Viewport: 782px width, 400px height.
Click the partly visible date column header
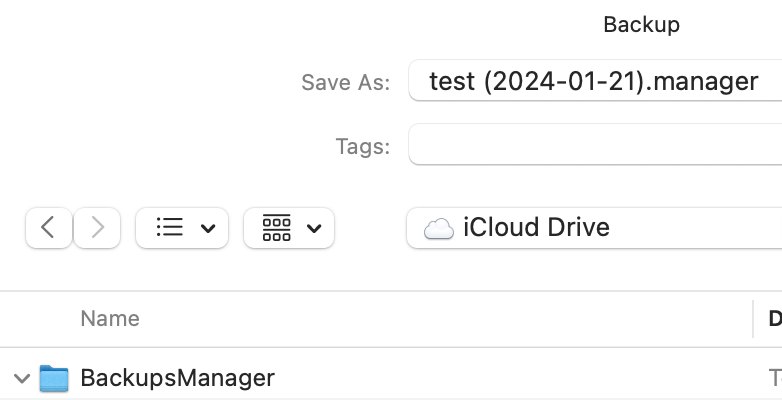pos(775,319)
